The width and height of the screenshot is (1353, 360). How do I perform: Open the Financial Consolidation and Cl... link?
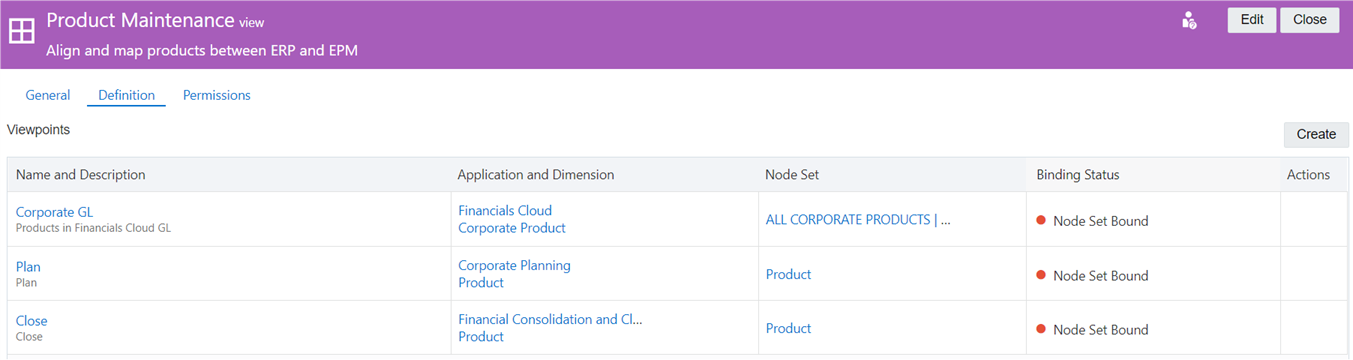(x=550, y=320)
